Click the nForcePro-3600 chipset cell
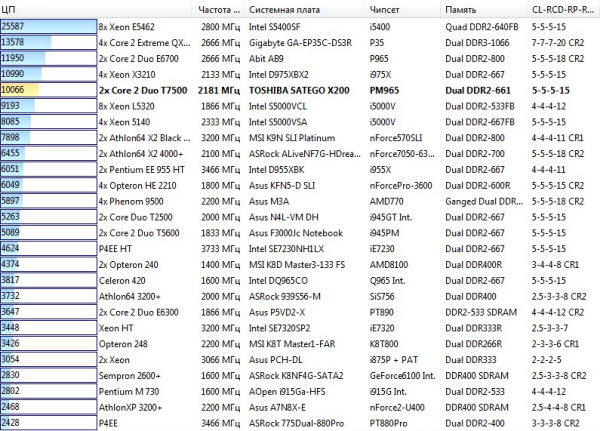Image resolution: width=600 pixels, height=431 pixels. 401,186
